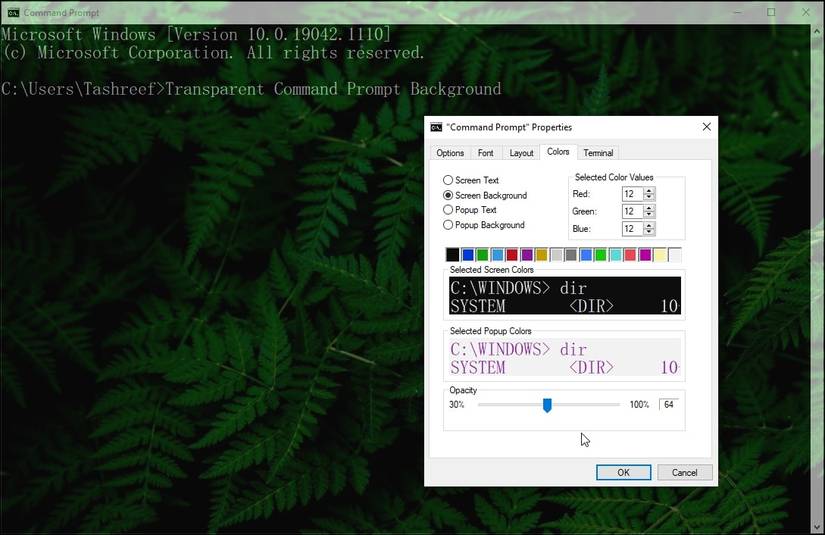825x535 pixels.
Task: Open the Font tab
Action: 485,153
